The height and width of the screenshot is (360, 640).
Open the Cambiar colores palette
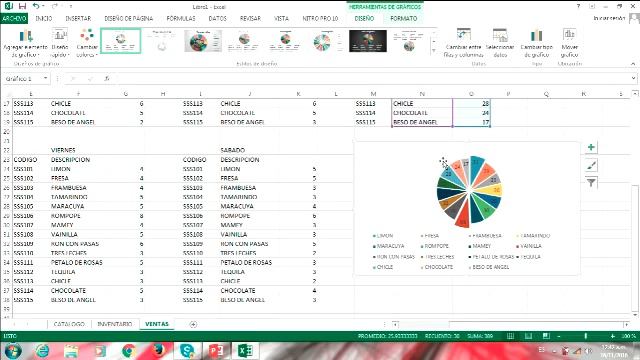pos(87,43)
